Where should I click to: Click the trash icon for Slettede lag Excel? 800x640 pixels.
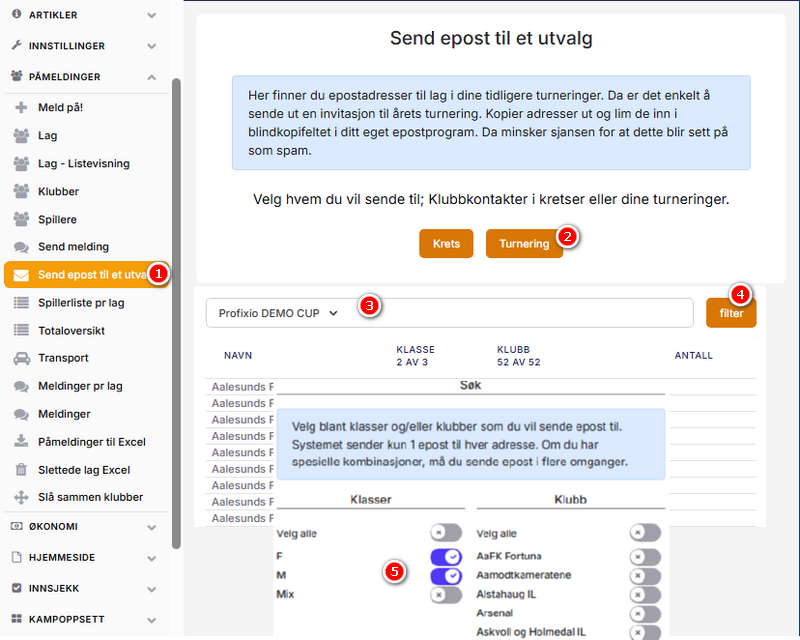click(21, 469)
